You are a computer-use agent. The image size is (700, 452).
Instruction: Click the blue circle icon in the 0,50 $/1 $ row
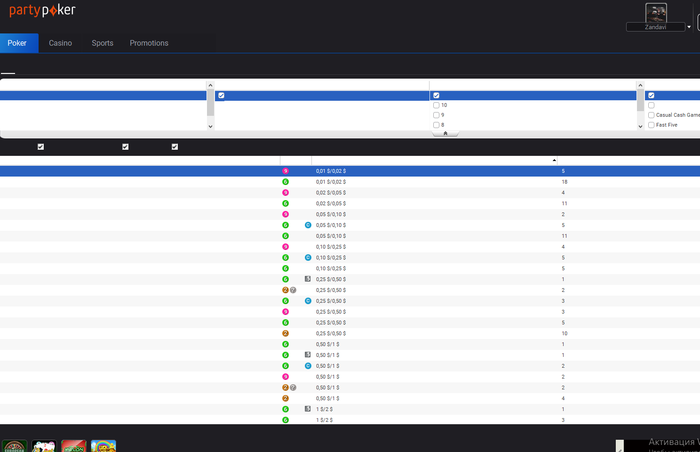[308, 366]
